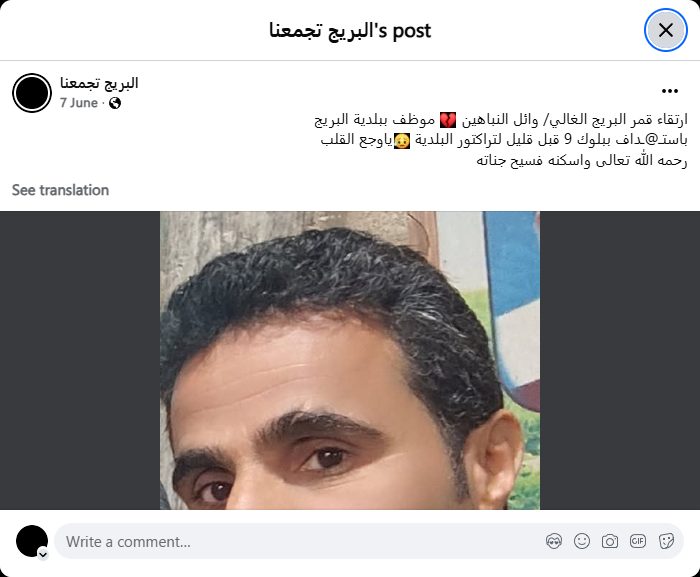
Task: Open البريج تجمعنا page profile picture
Action: pos(32,93)
